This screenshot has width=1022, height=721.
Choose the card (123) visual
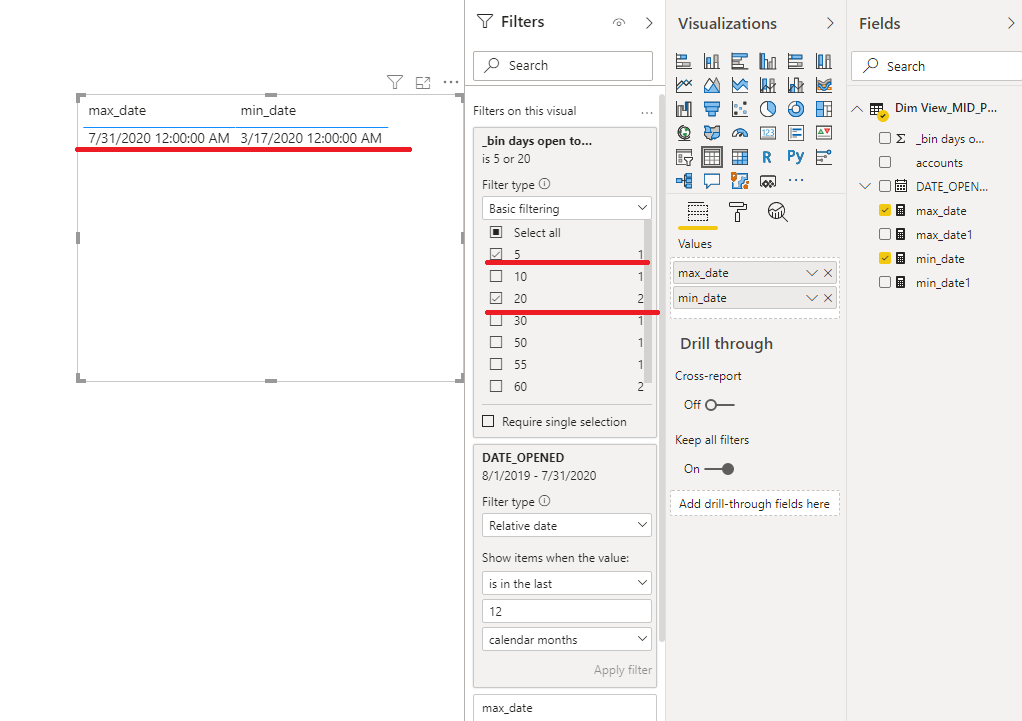[x=768, y=133]
